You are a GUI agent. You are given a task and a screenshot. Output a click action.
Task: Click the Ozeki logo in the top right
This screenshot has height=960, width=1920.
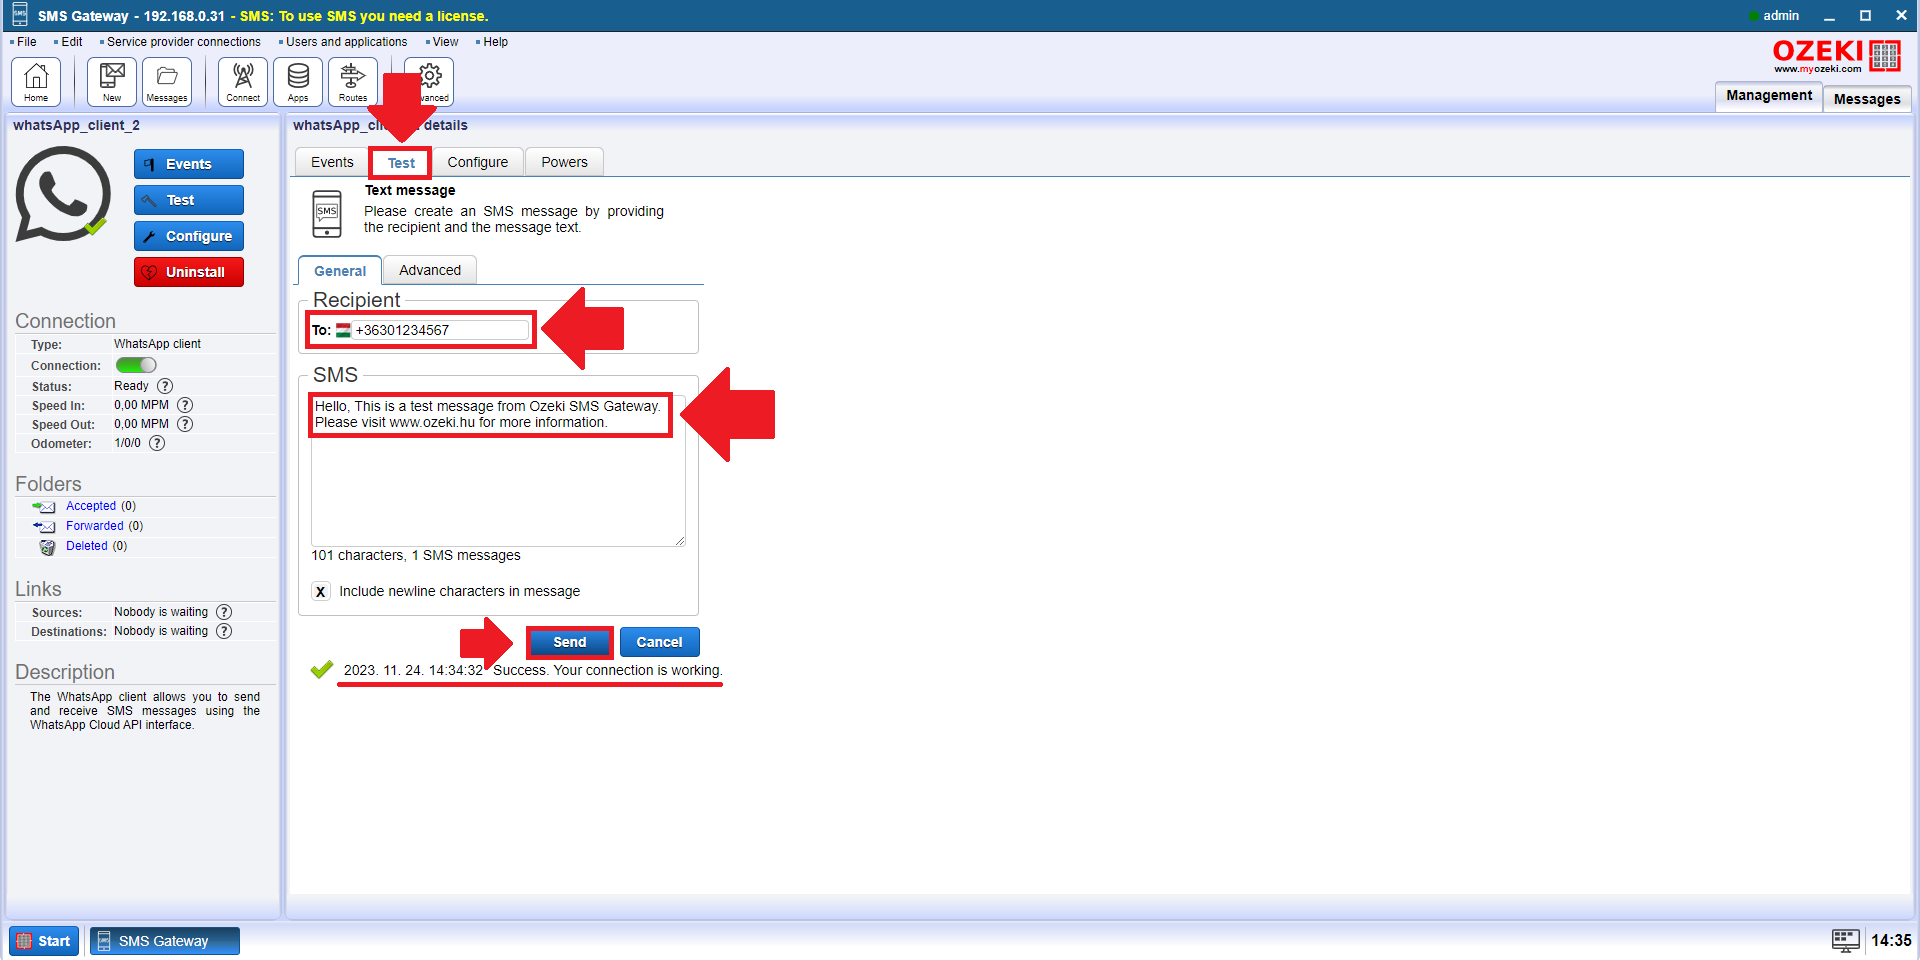pyautogui.click(x=1836, y=56)
